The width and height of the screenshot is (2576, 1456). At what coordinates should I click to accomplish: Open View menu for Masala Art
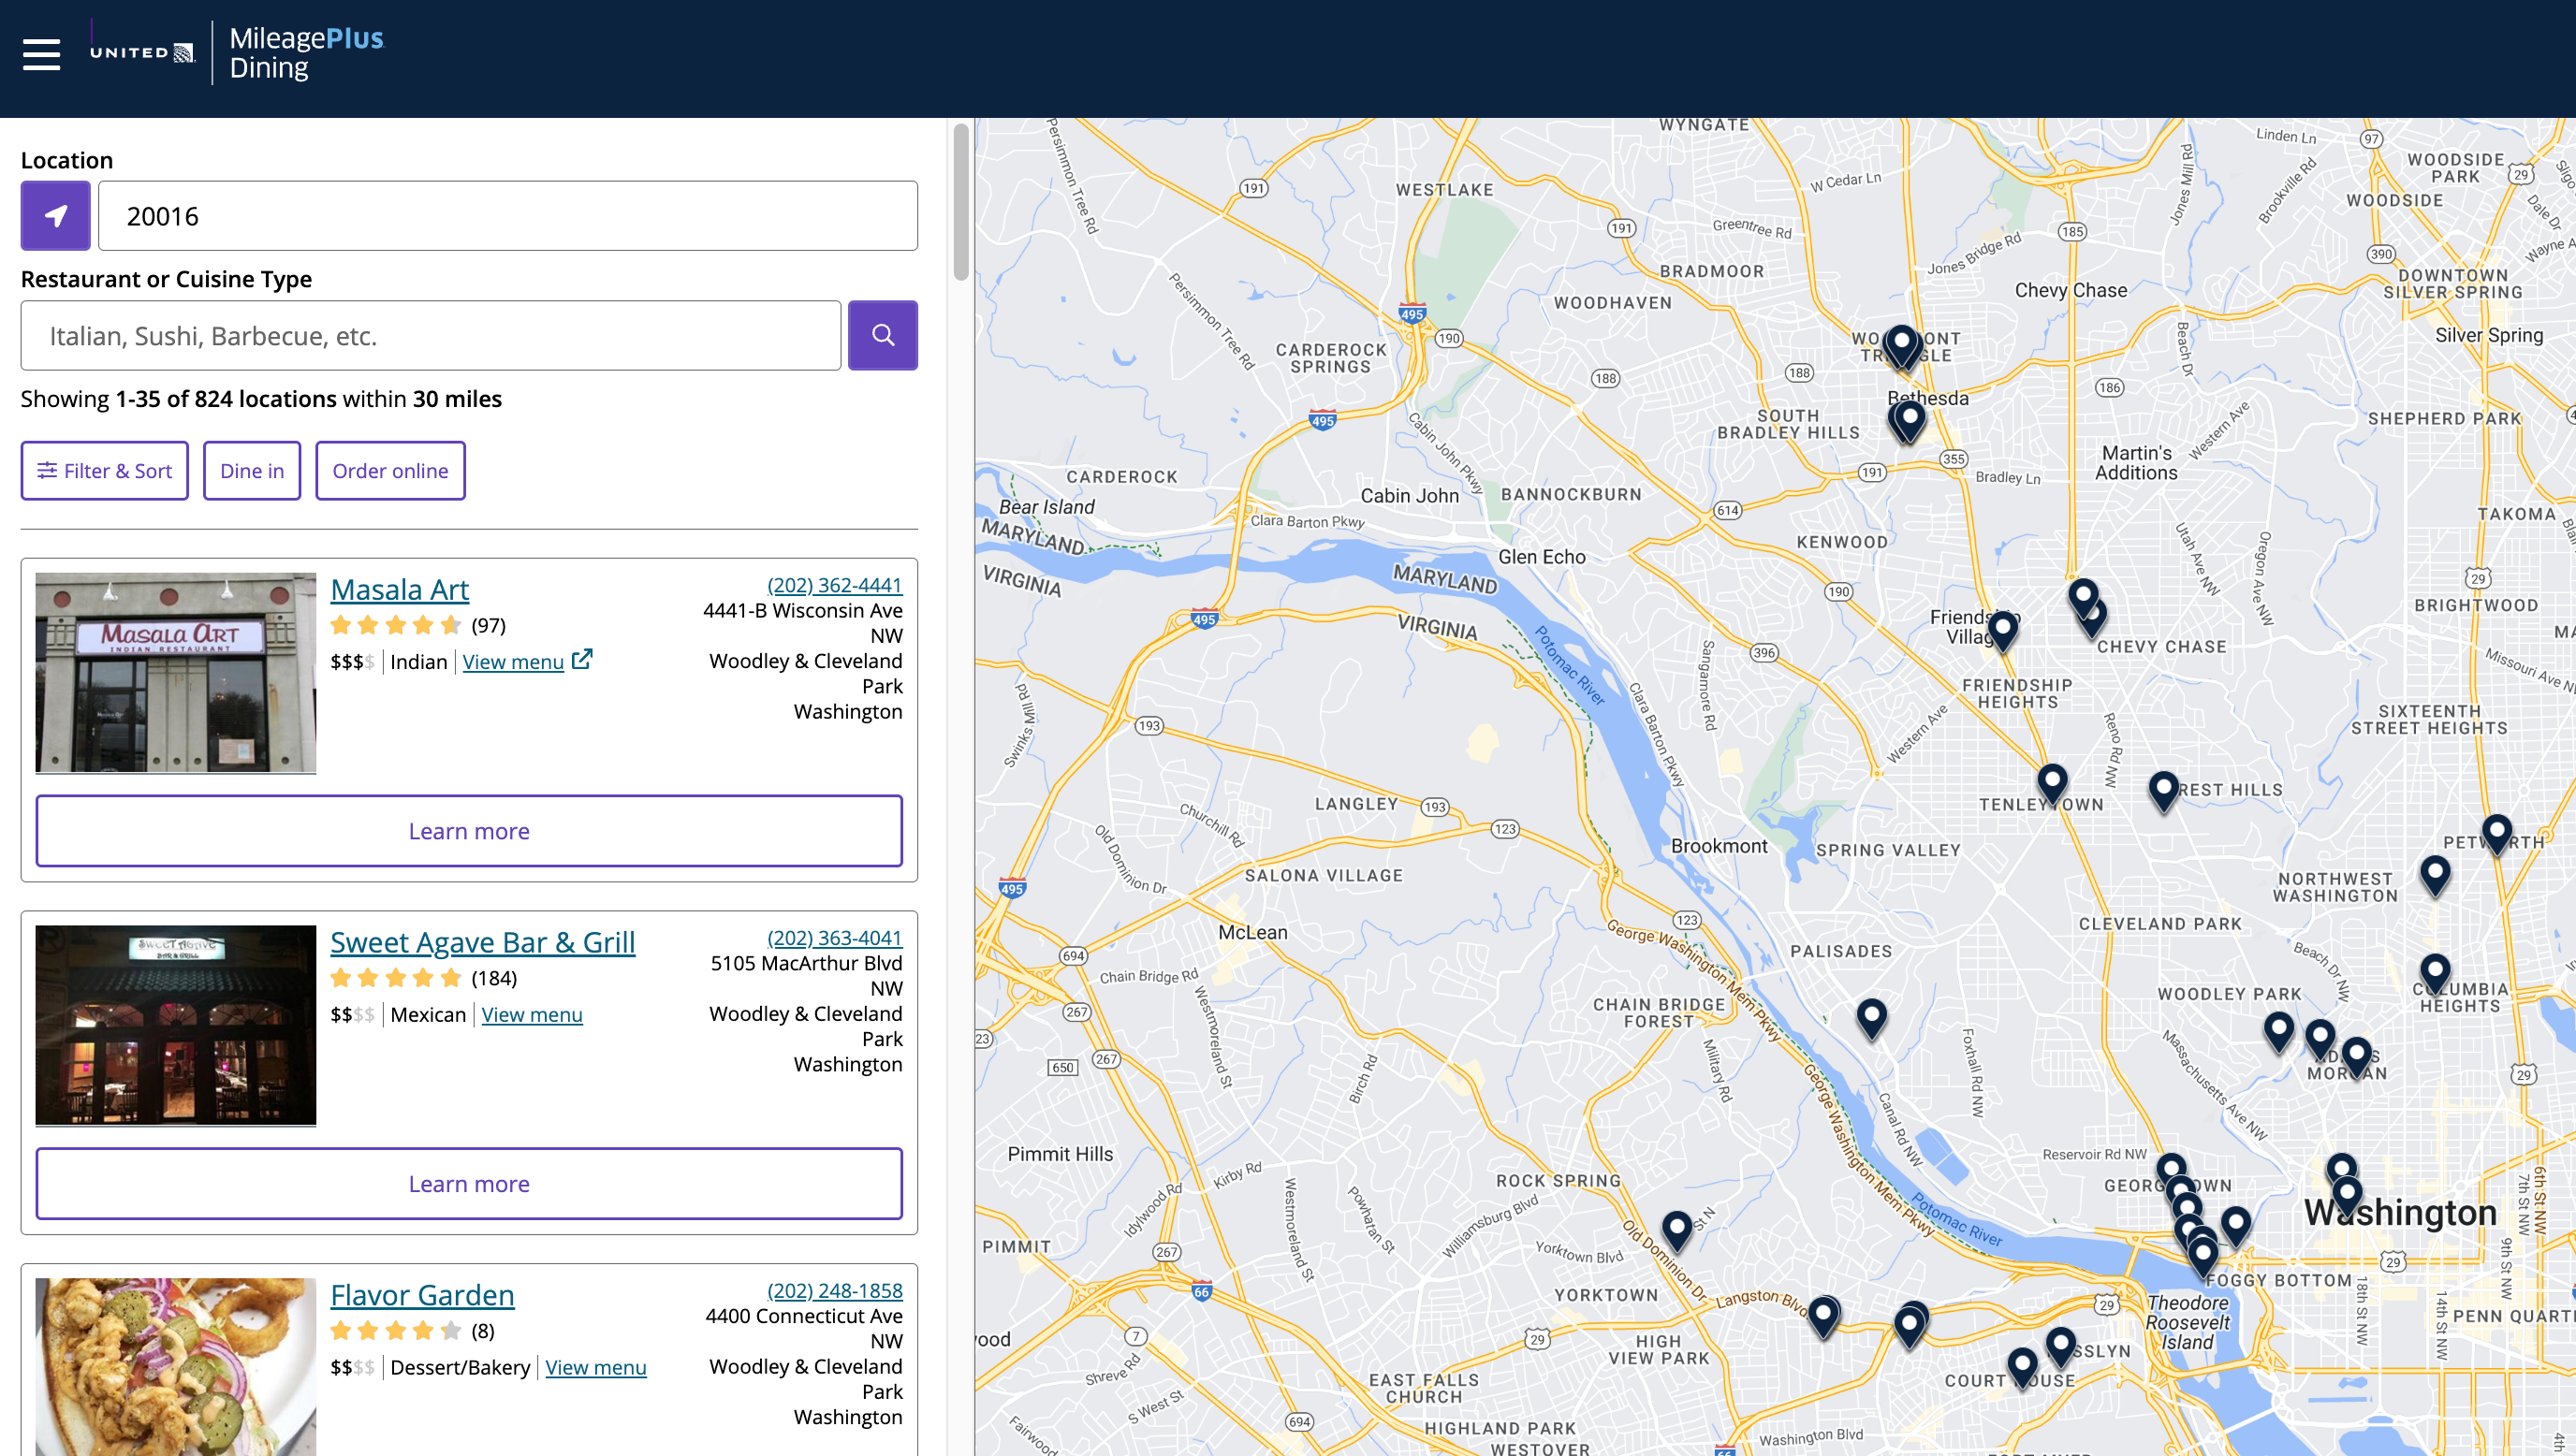514,661
